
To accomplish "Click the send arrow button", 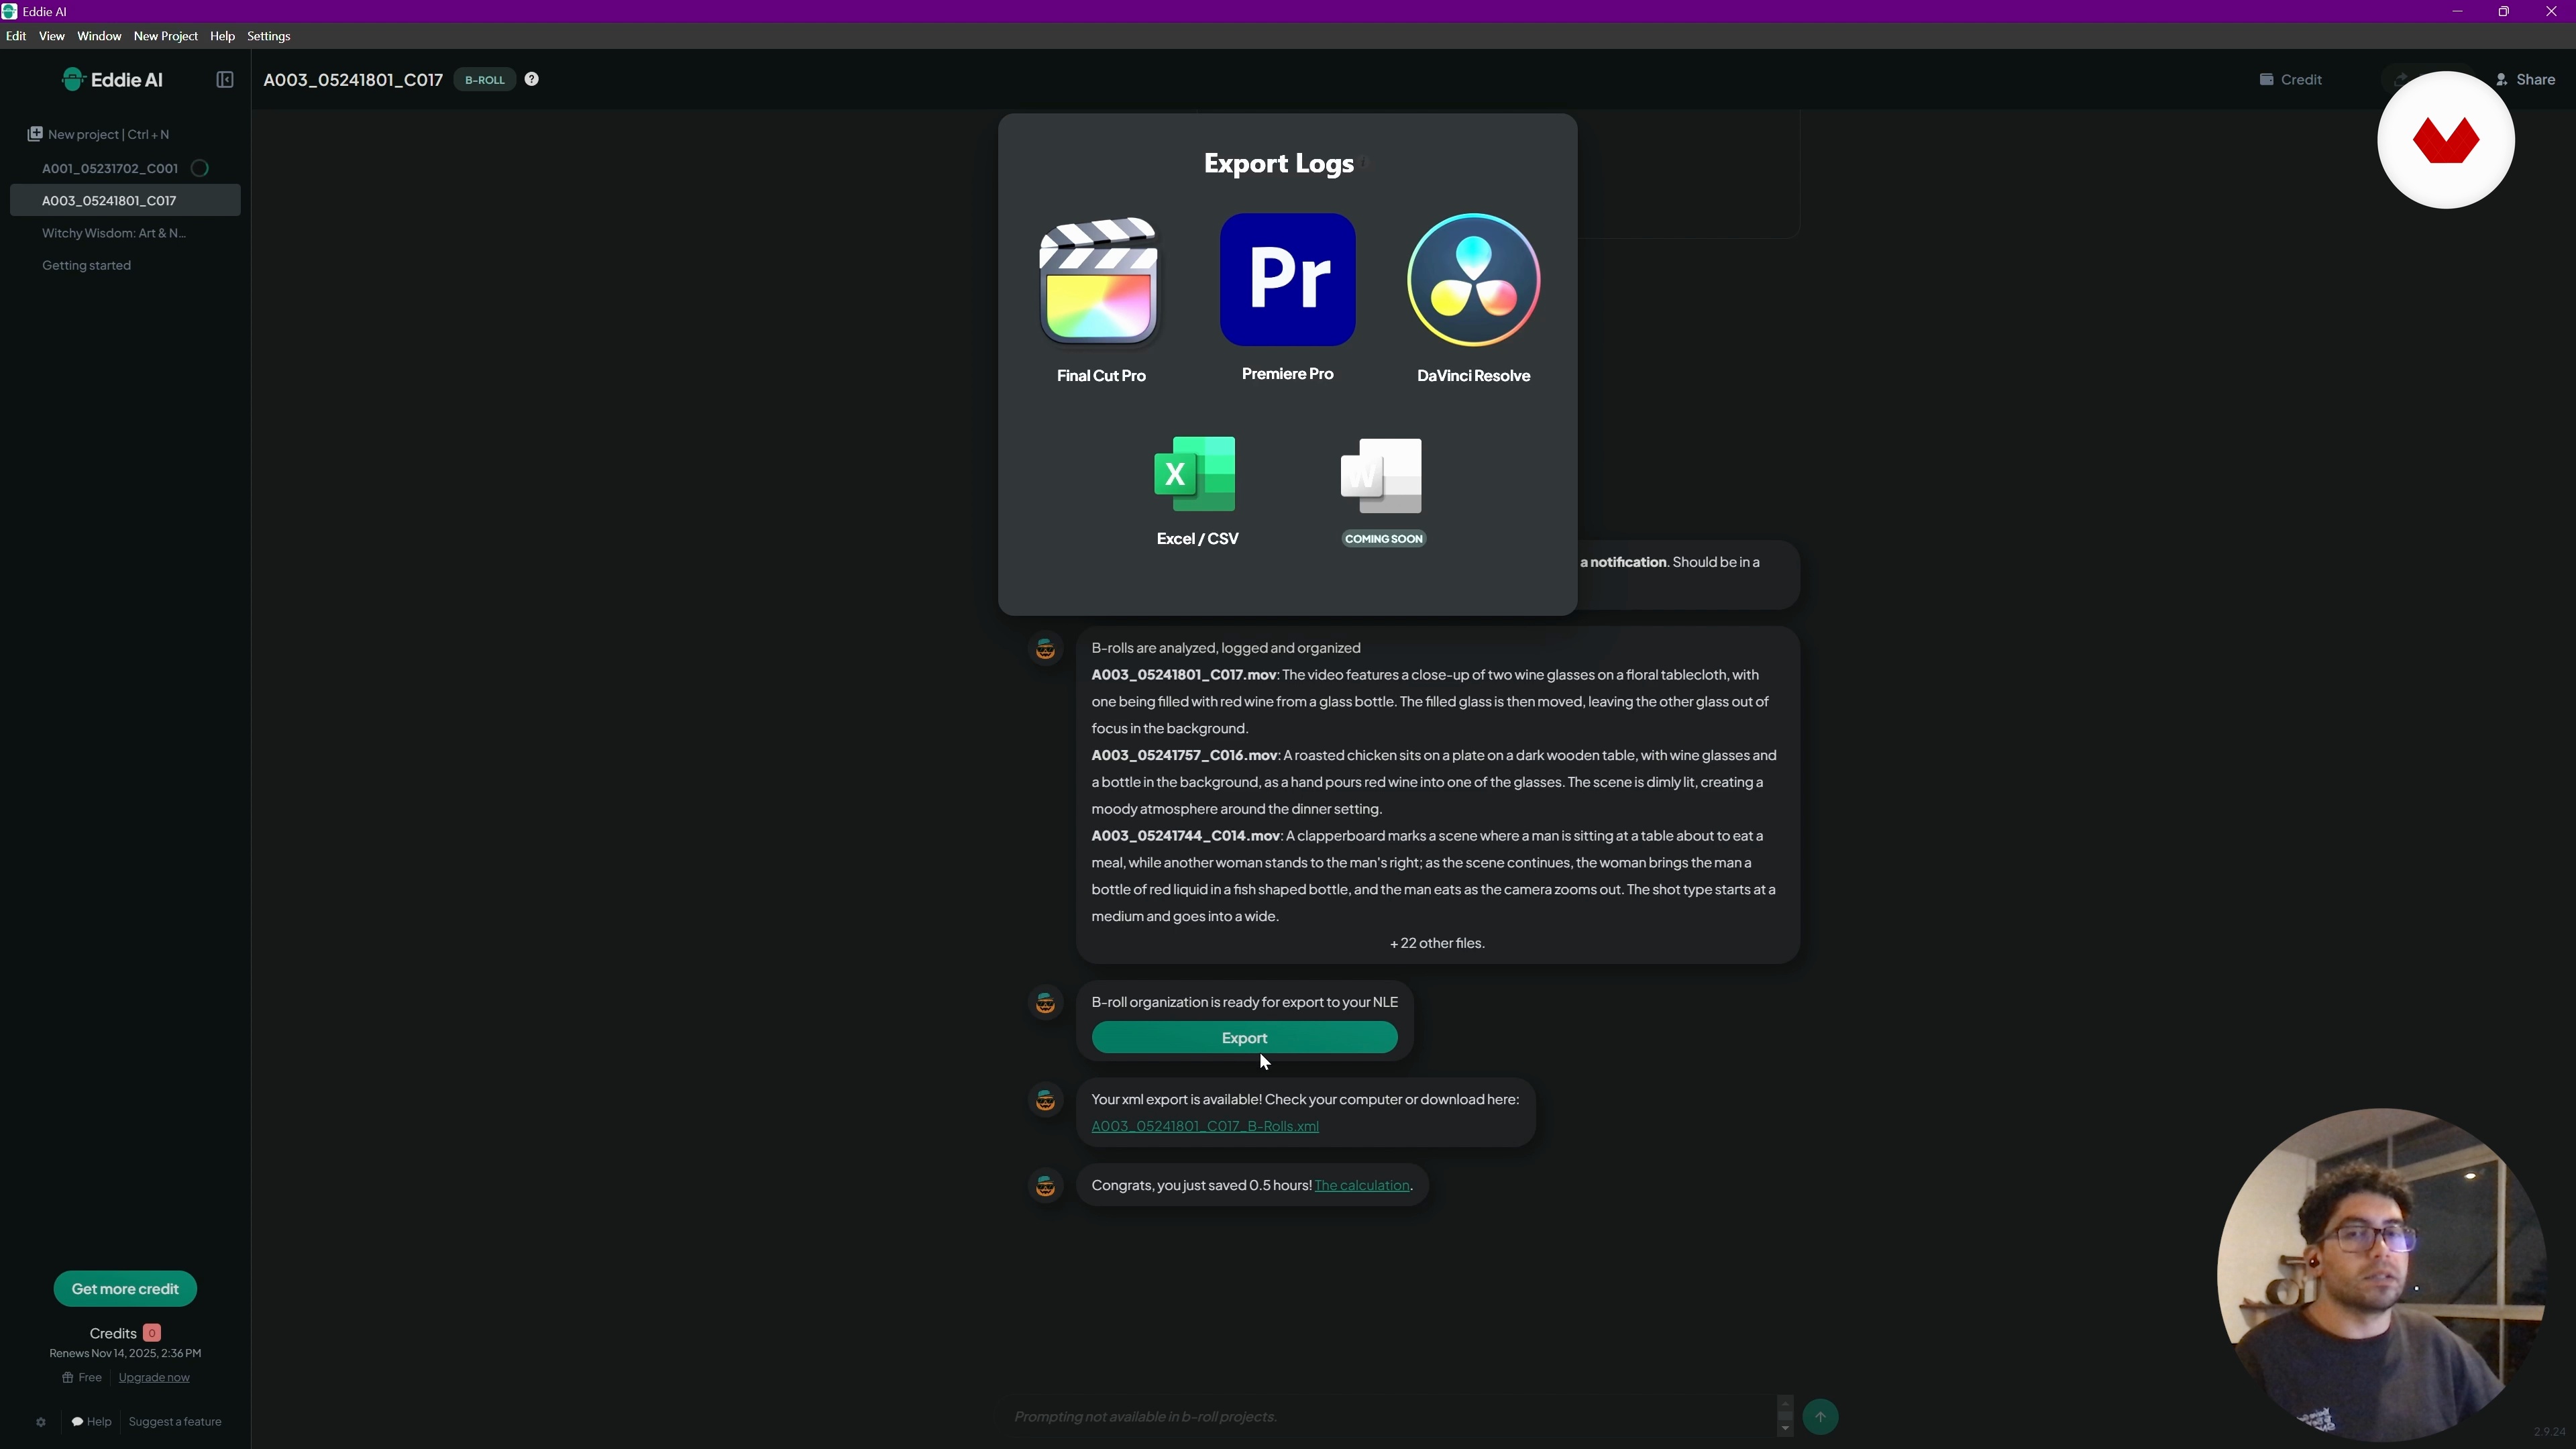I will [1820, 1417].
